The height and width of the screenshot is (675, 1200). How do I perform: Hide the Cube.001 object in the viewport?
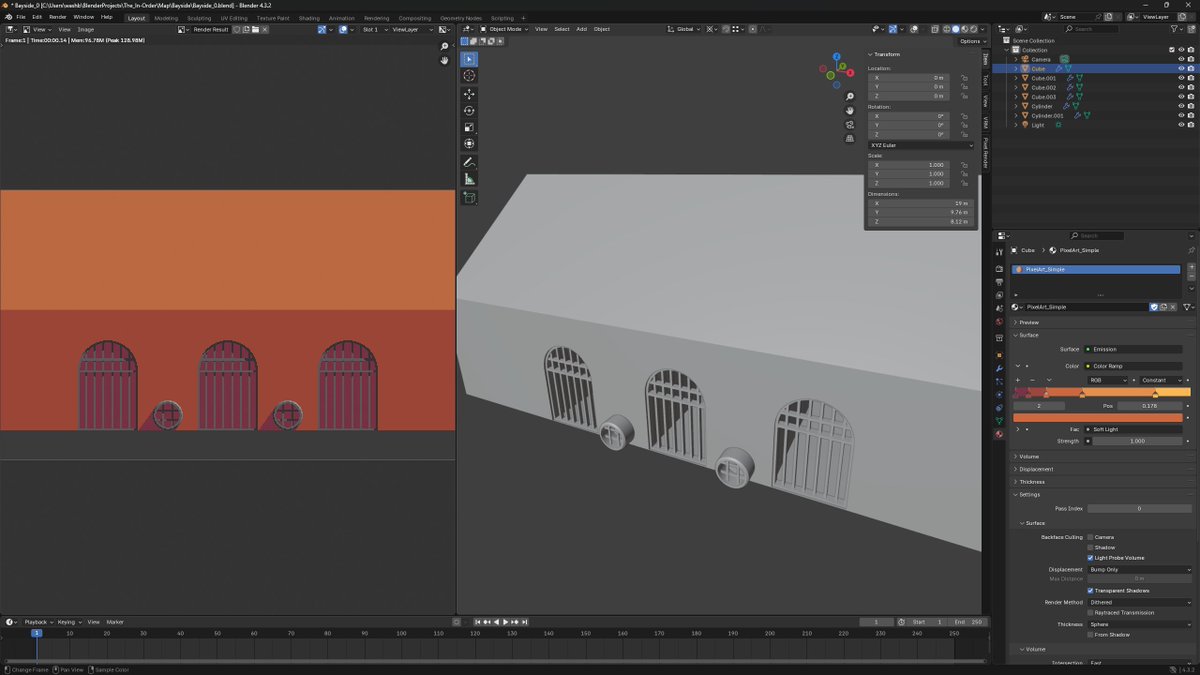click(1181, 78)
